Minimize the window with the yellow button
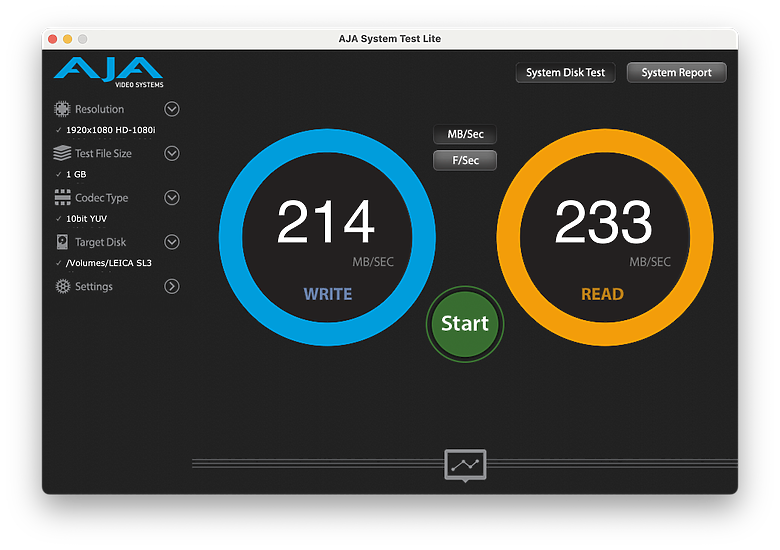 (68, 39)
